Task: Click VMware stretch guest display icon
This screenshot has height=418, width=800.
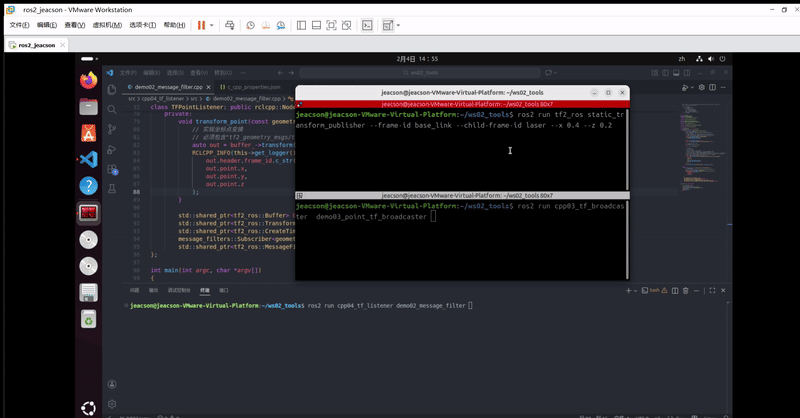Action: coord(388,25)
